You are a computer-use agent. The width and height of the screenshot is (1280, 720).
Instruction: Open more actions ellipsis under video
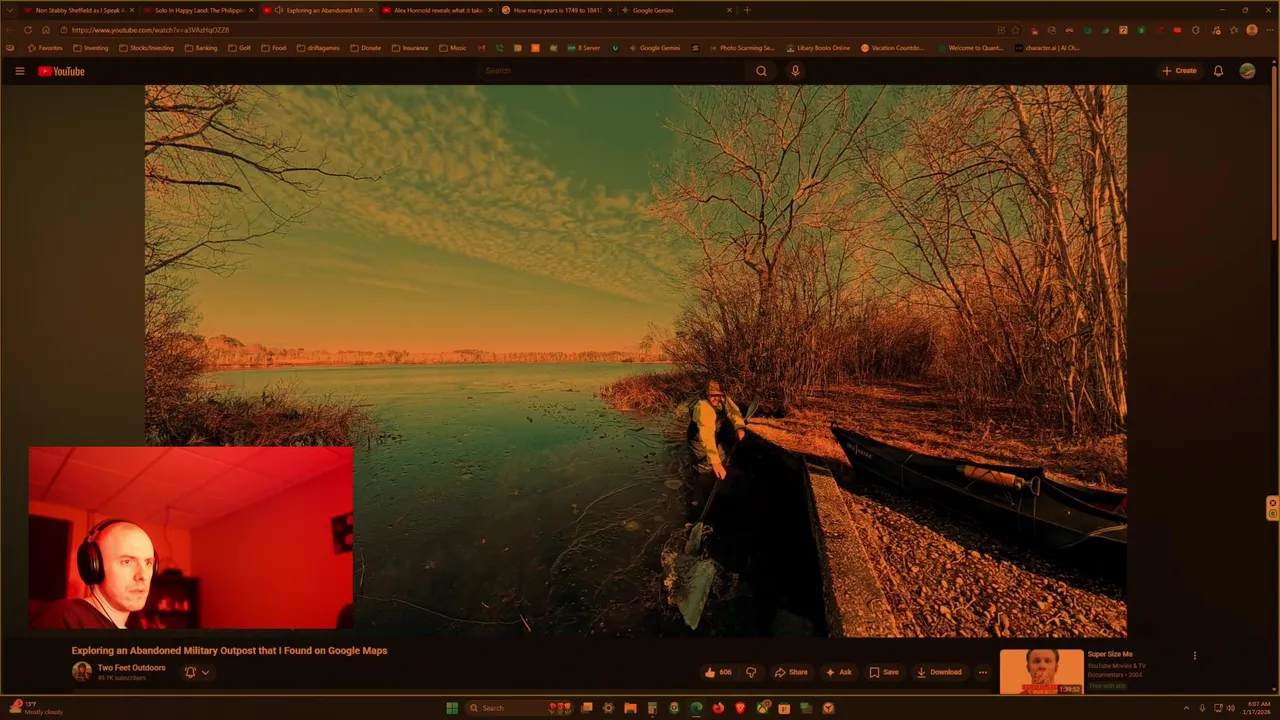tap(983, 672)
